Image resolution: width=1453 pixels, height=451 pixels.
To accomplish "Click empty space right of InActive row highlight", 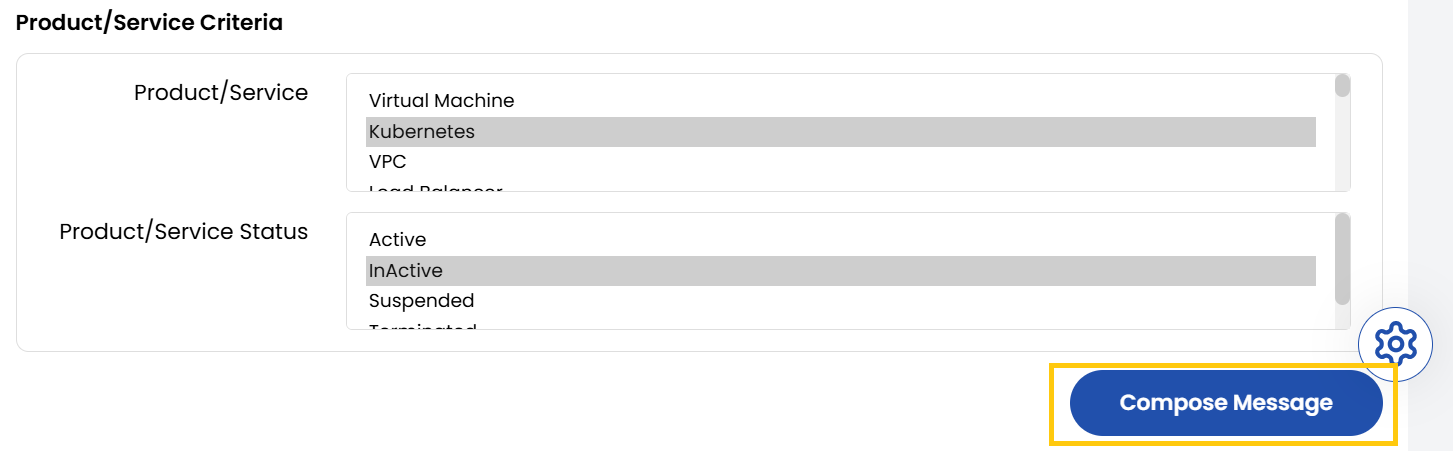I will pyautogui.click(x=1325, y=271).
